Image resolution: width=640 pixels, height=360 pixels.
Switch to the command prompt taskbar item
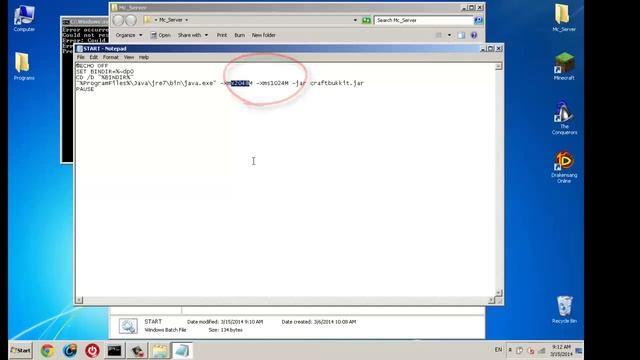click(x=114, y=351)
